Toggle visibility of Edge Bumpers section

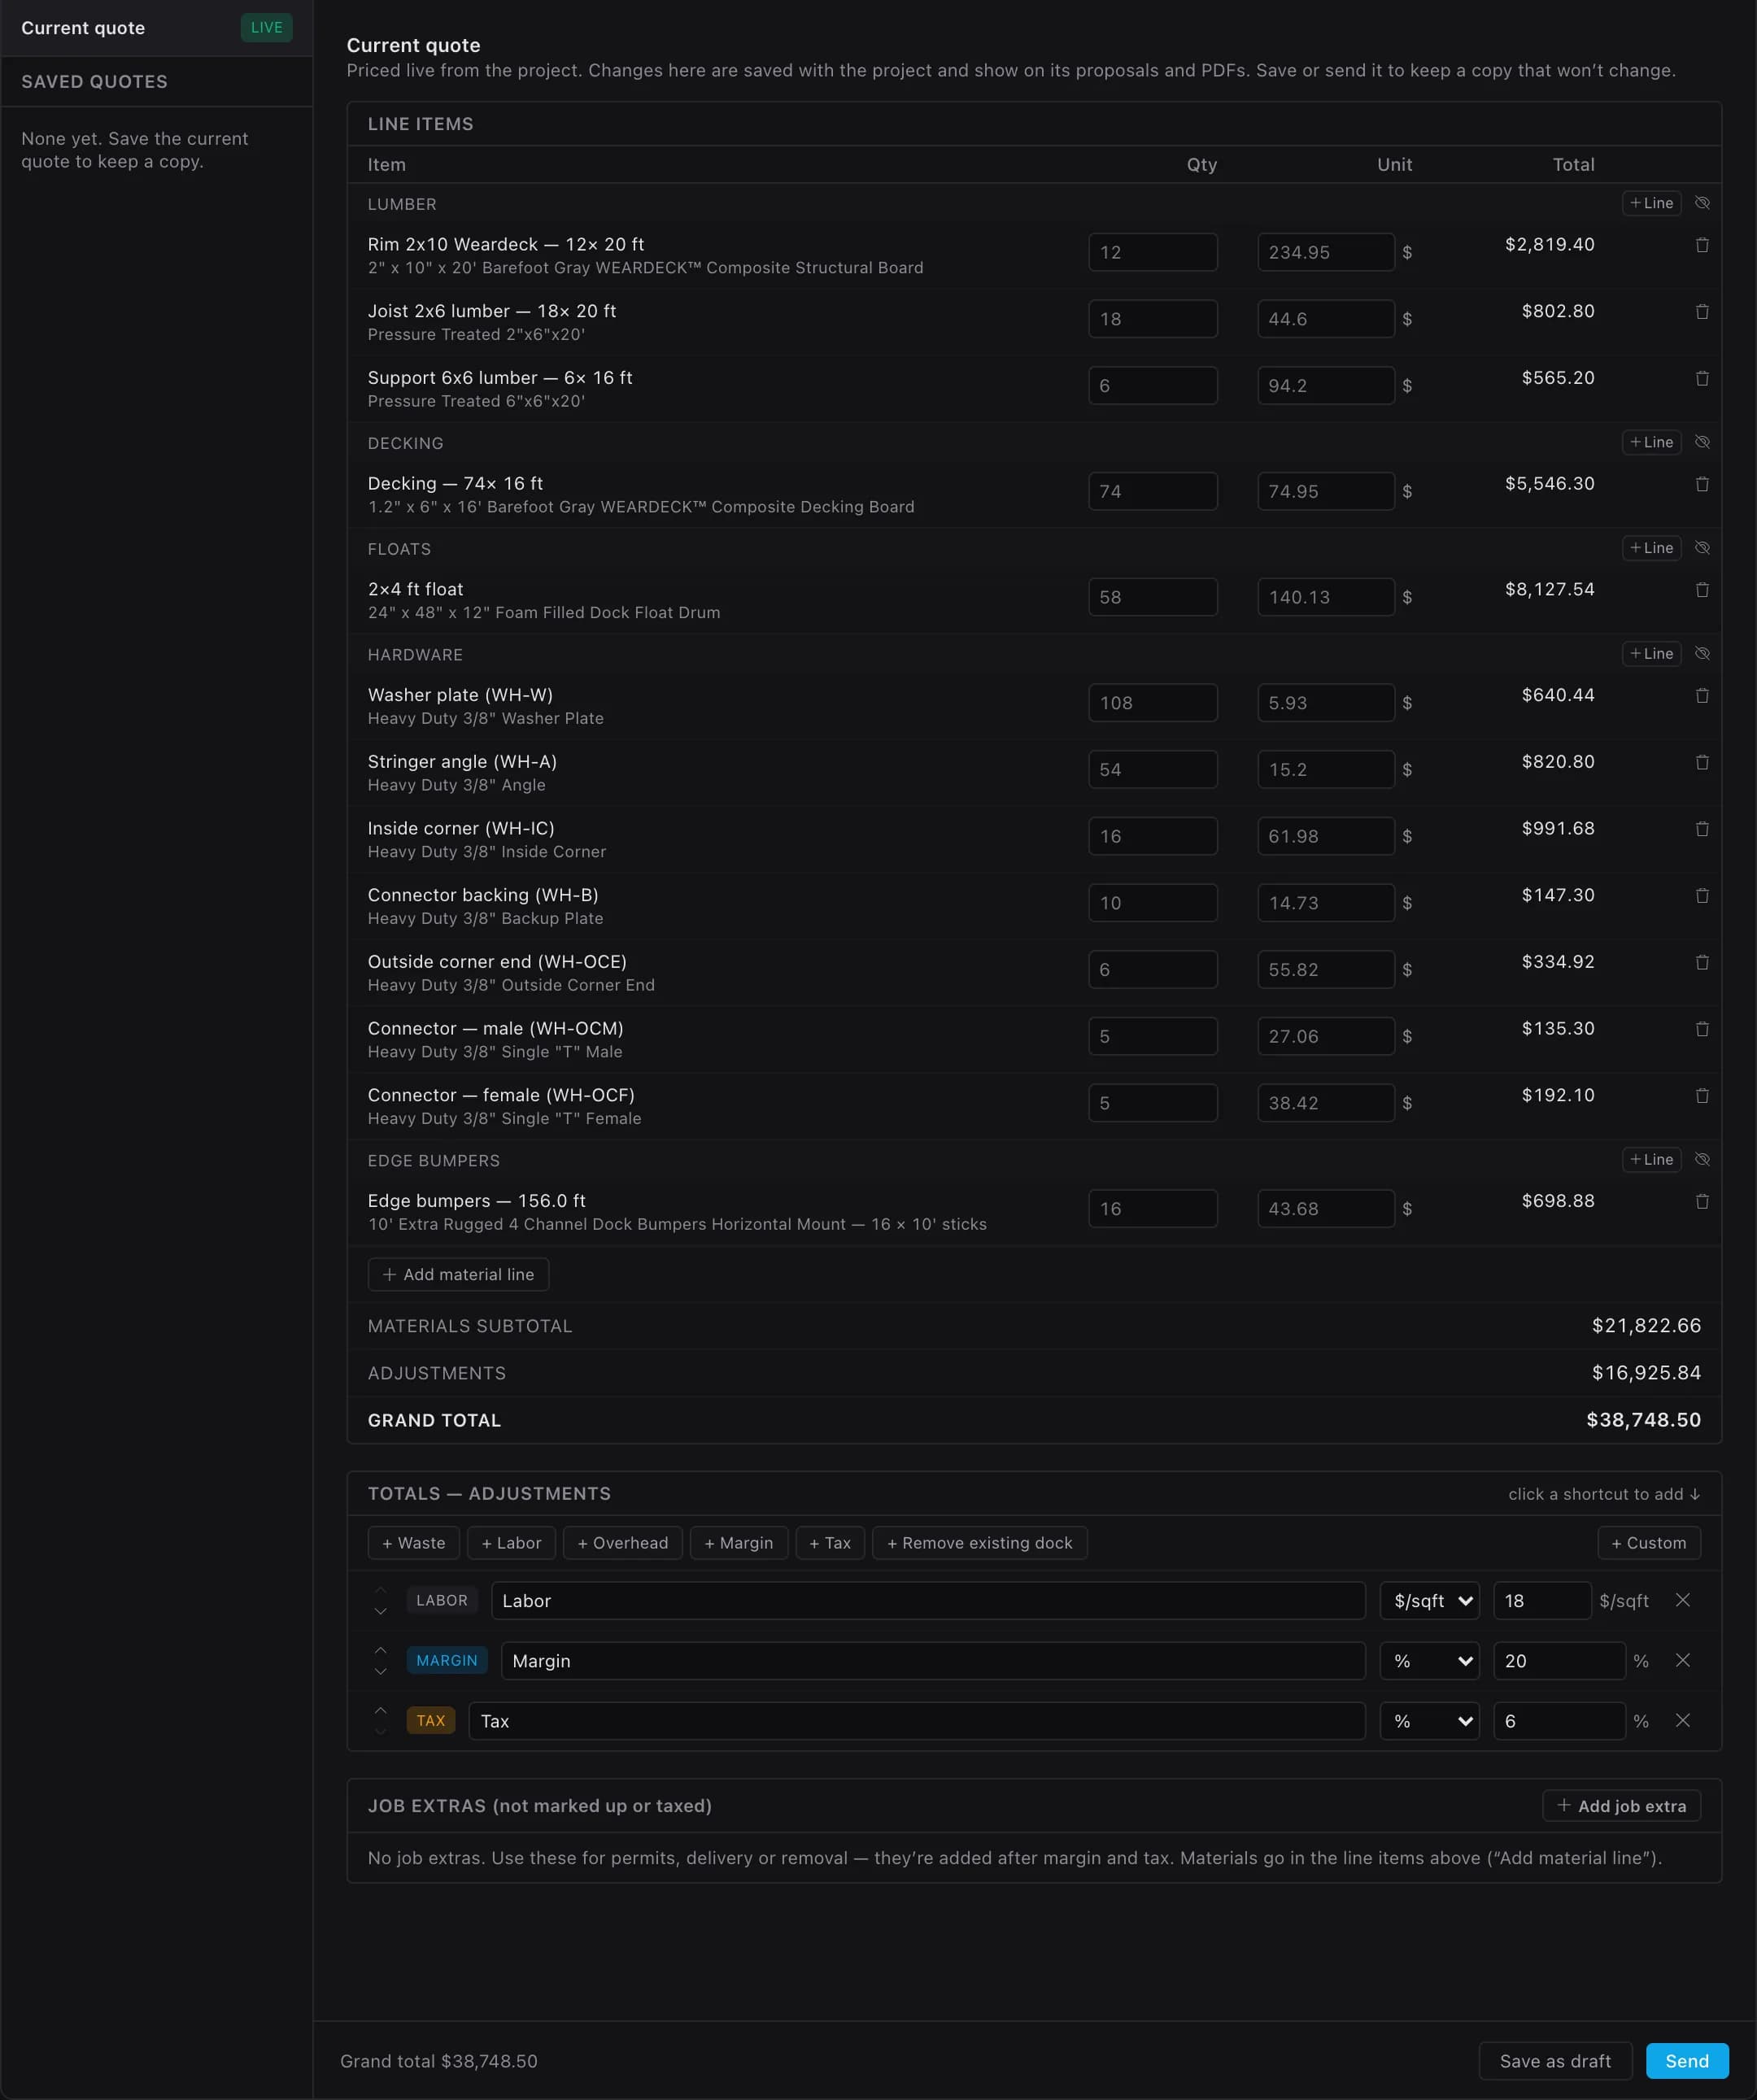tap(1702, 1160)
